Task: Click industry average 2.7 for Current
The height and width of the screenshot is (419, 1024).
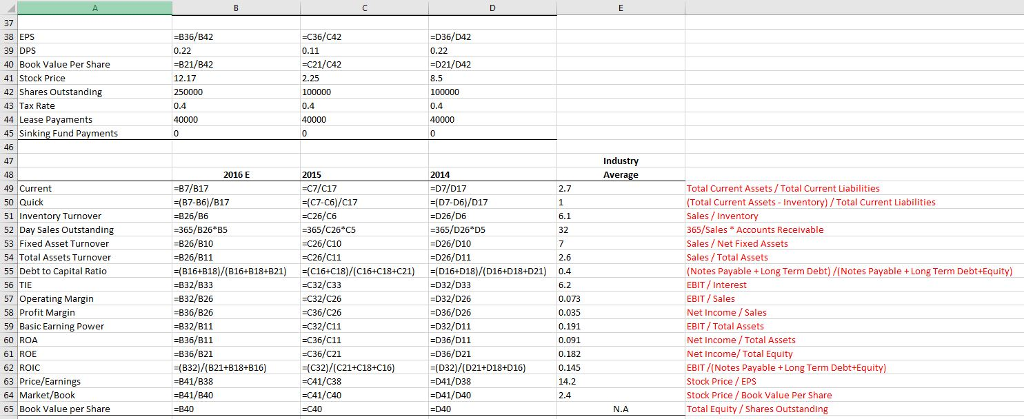Action: point(621,188)
